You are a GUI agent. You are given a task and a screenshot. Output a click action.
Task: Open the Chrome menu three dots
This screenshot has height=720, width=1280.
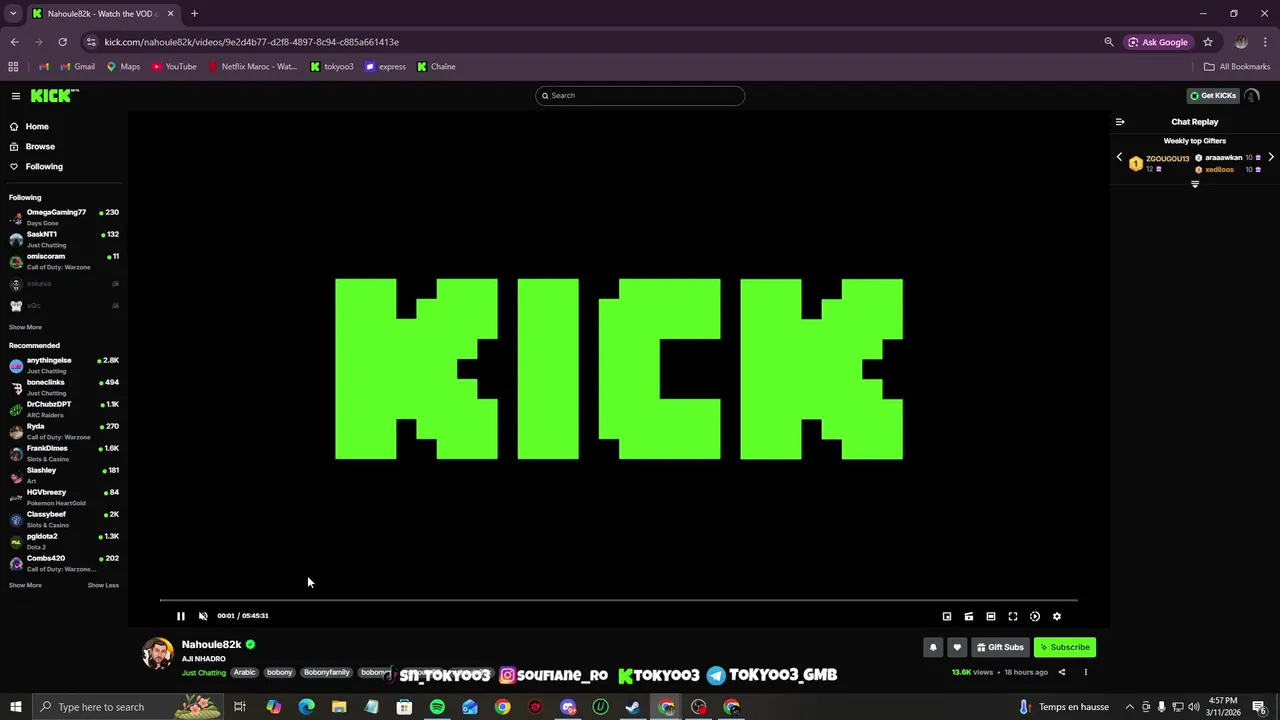coord(1266,42)
